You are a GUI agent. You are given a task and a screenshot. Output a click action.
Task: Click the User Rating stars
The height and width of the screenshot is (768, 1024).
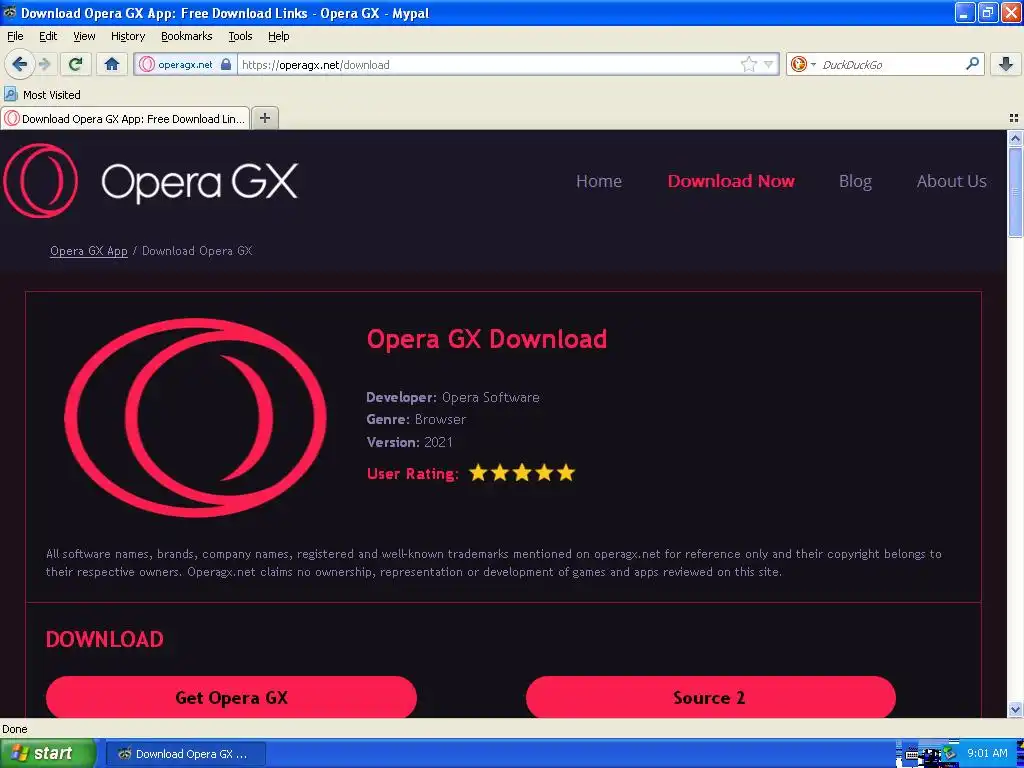(522, 473)
